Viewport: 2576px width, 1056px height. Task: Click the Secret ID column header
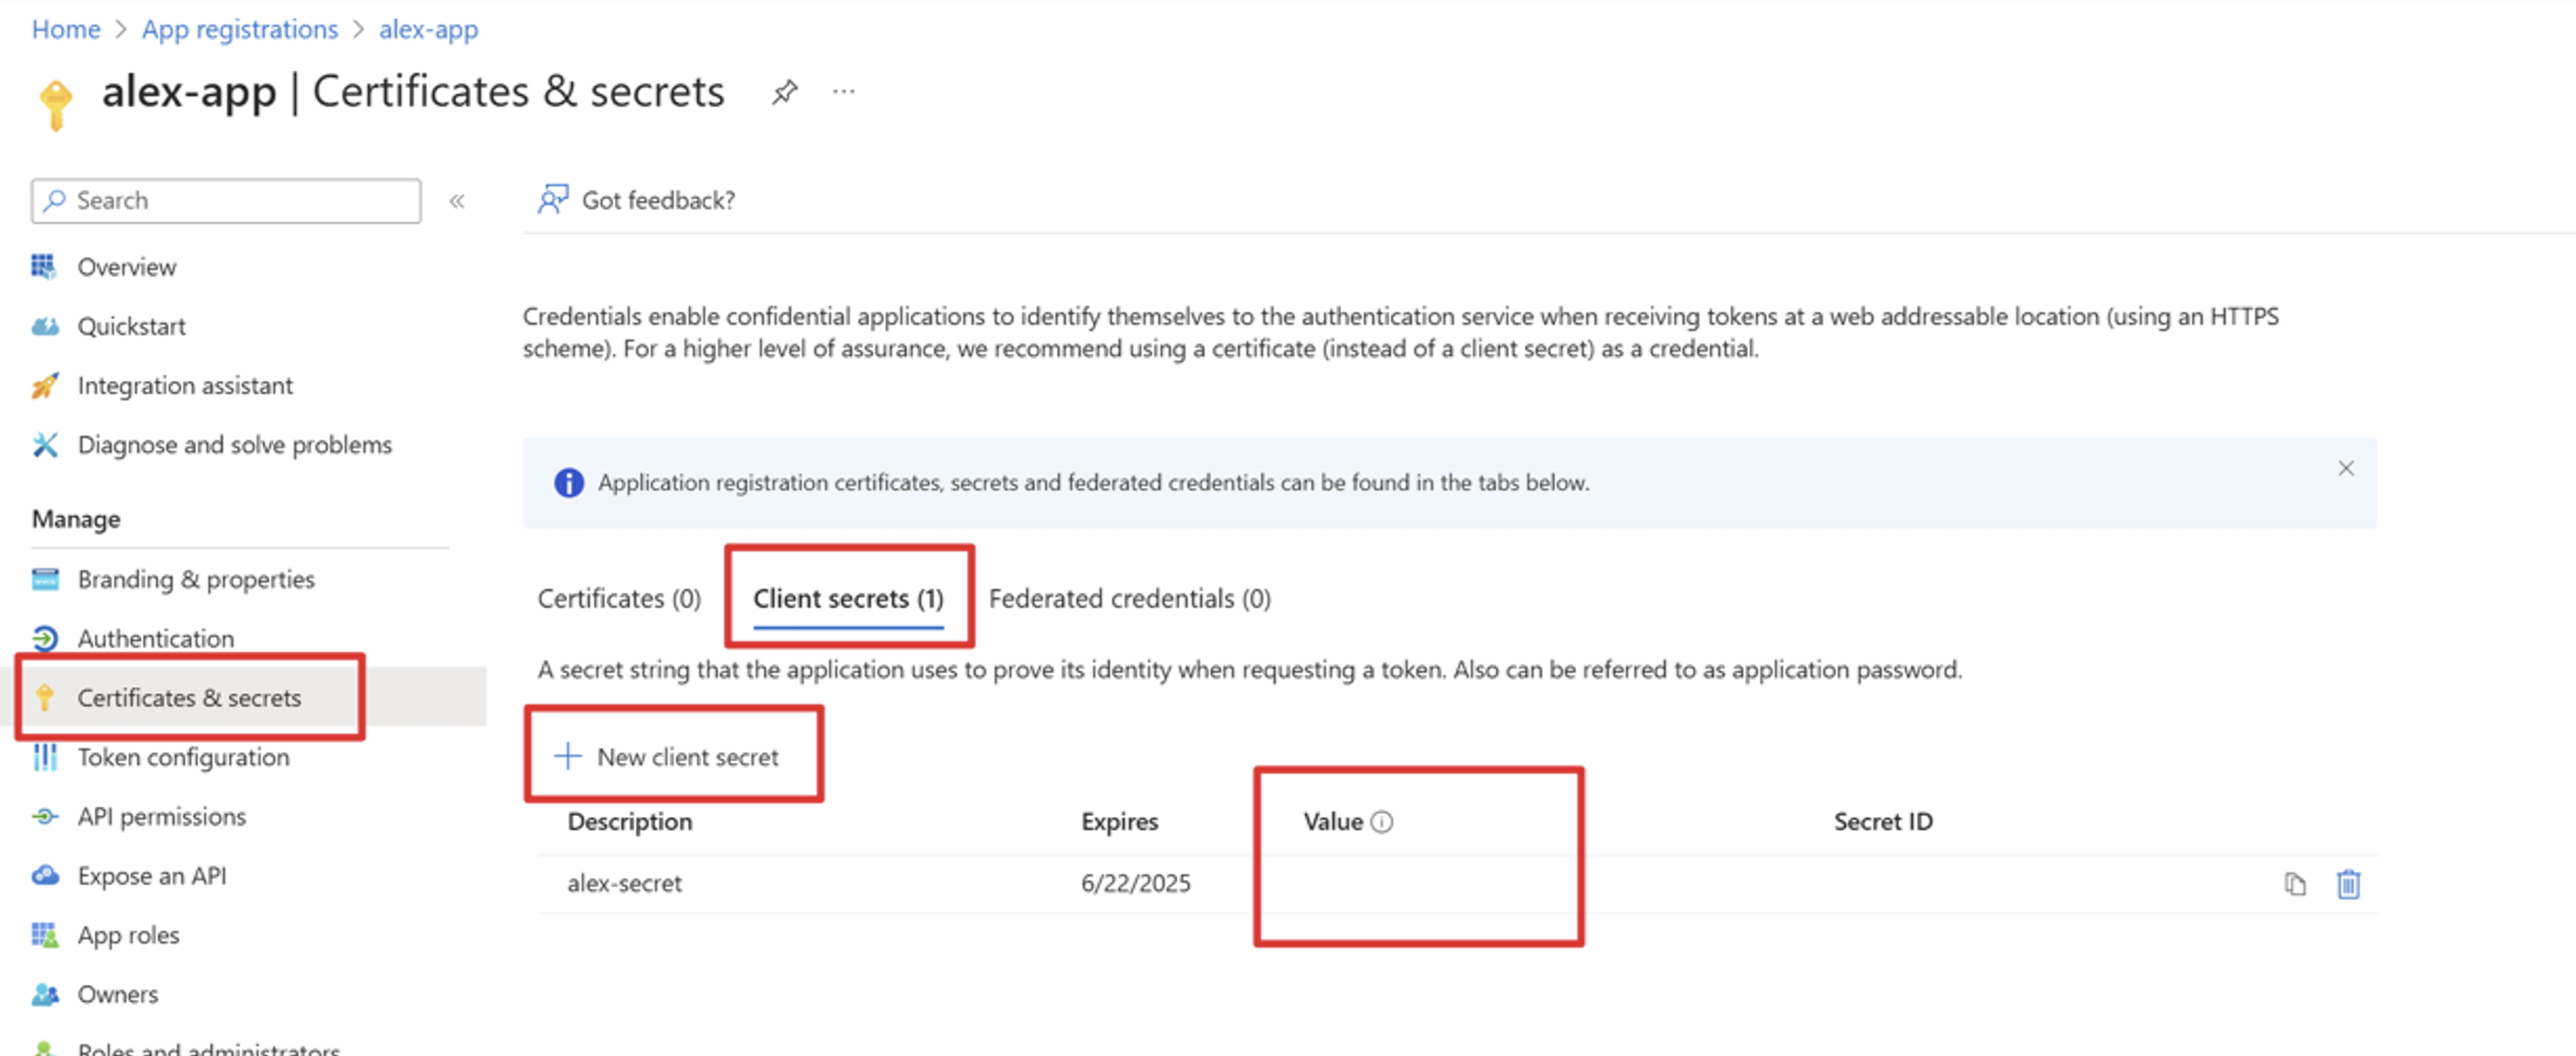[1883, 821]
